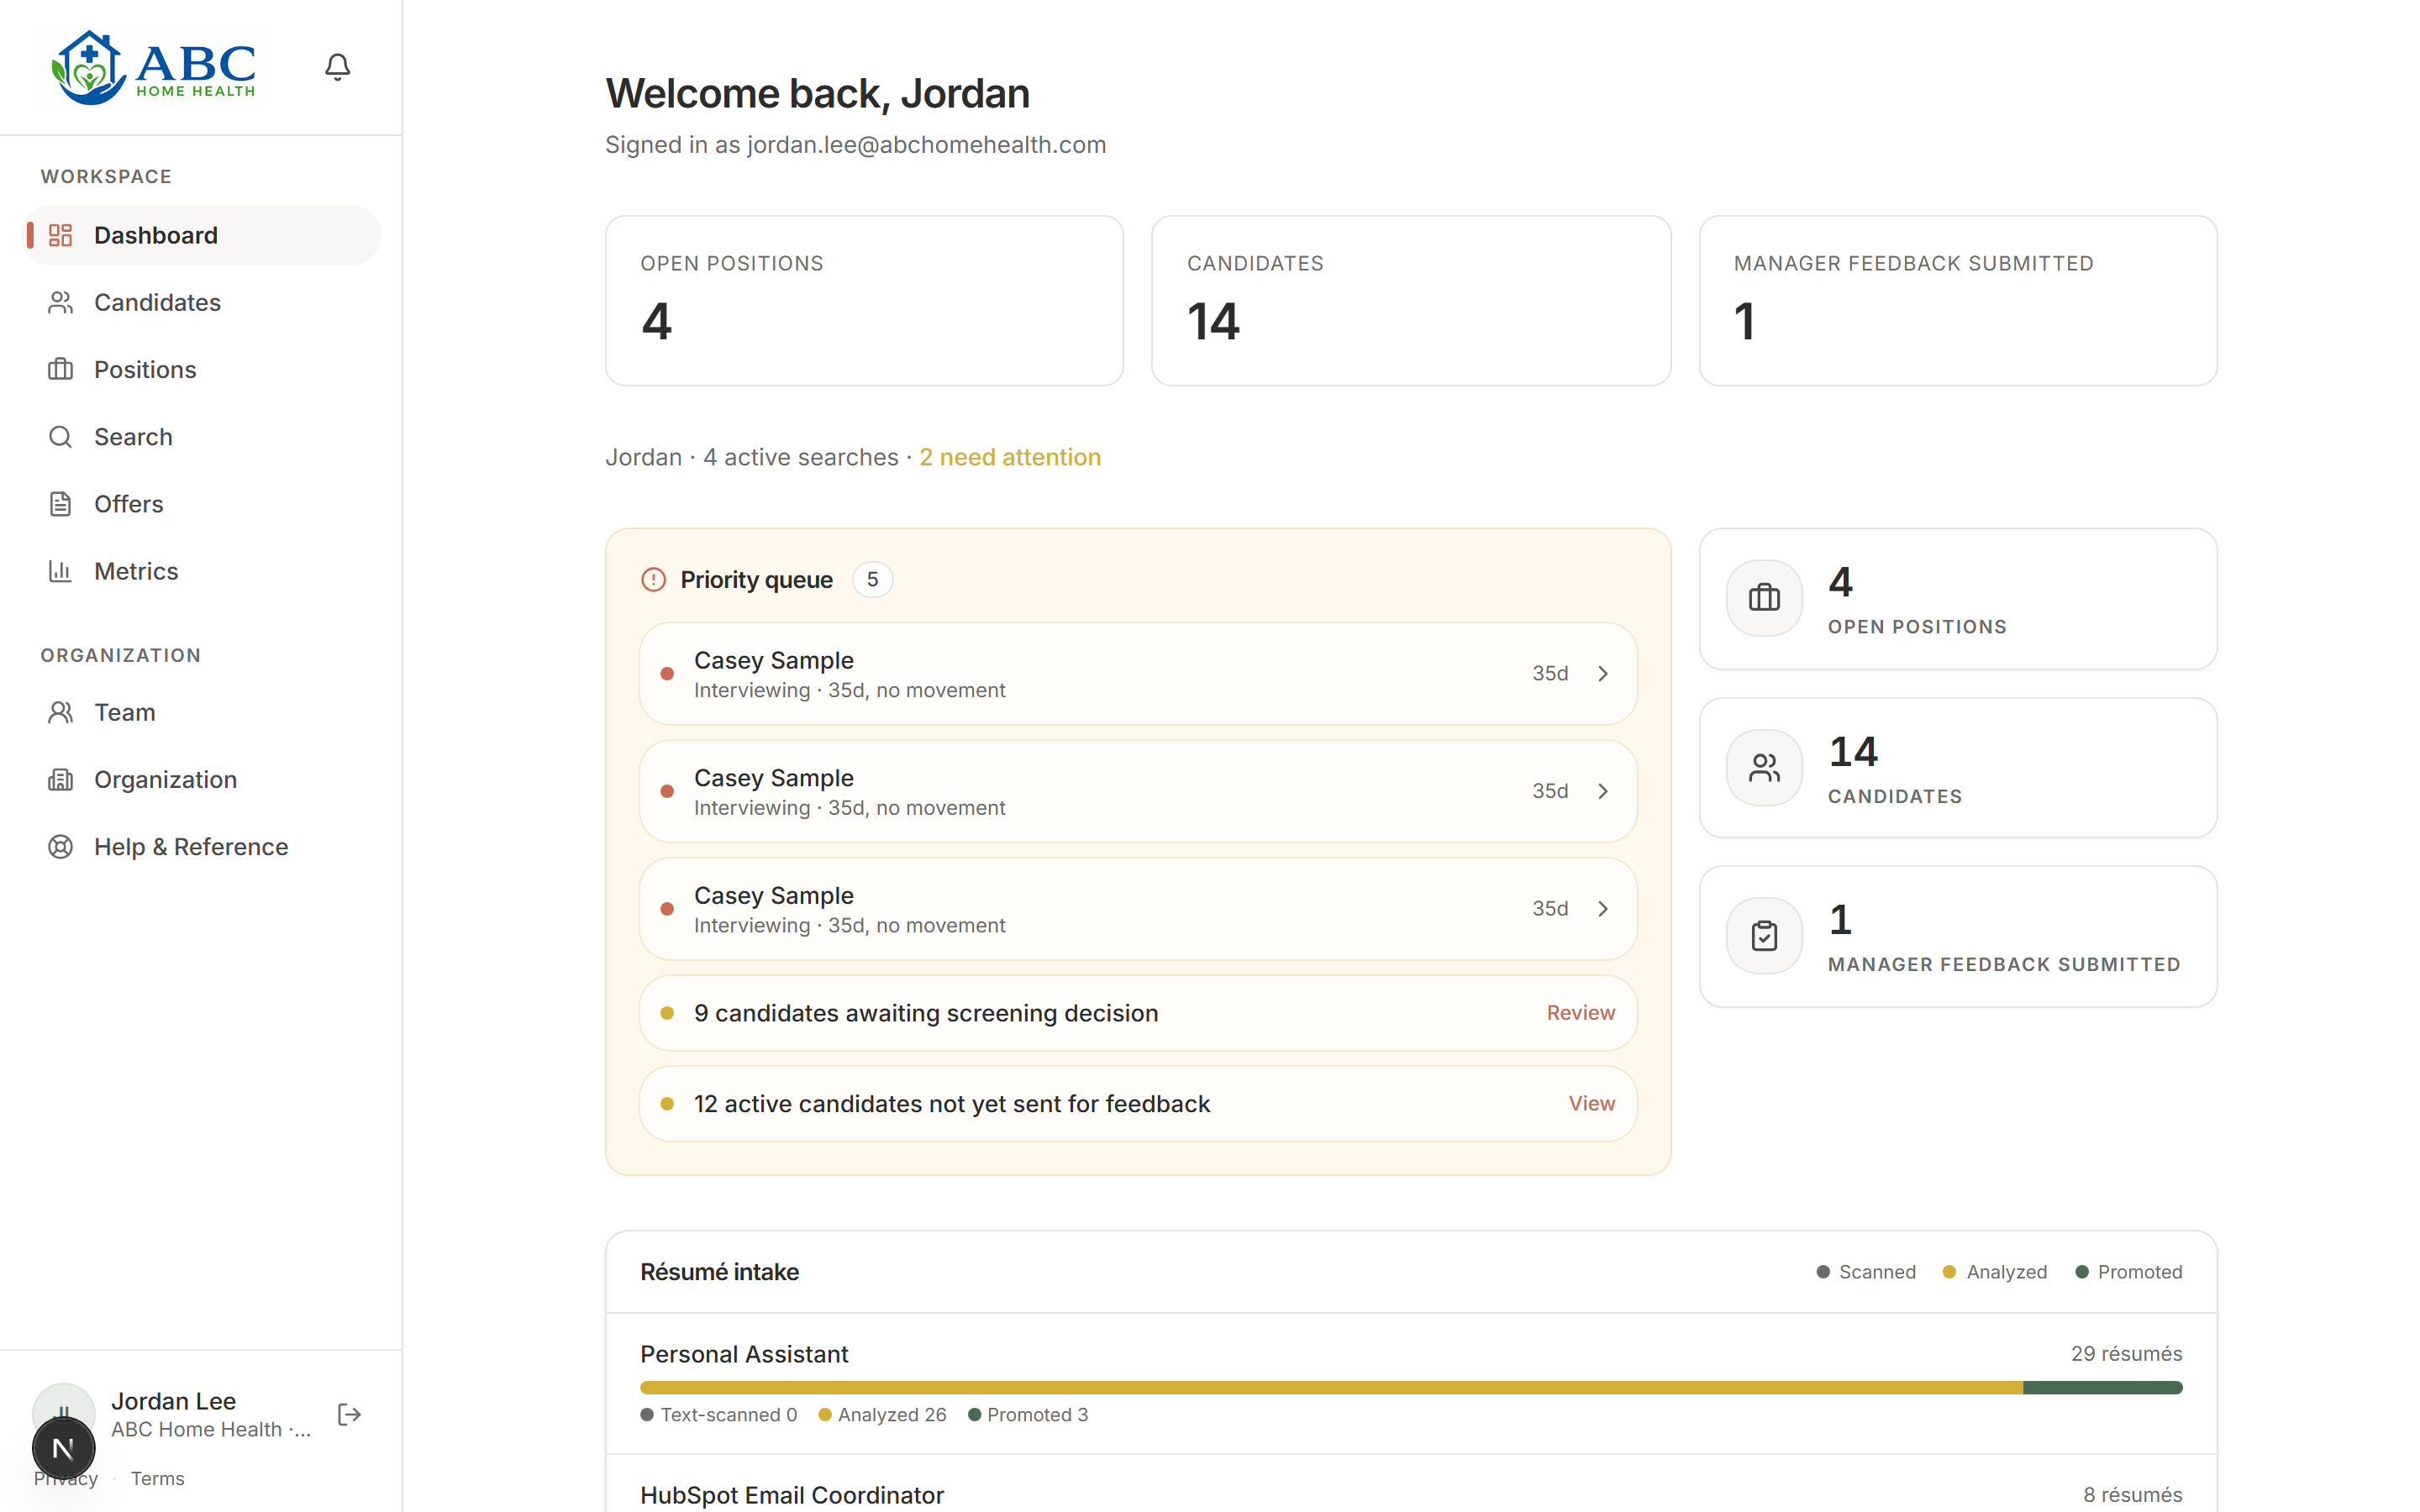Click the Open Positions summary card at top
The width and height of the screenshot is (2420, 1512).
coord(864,301)
